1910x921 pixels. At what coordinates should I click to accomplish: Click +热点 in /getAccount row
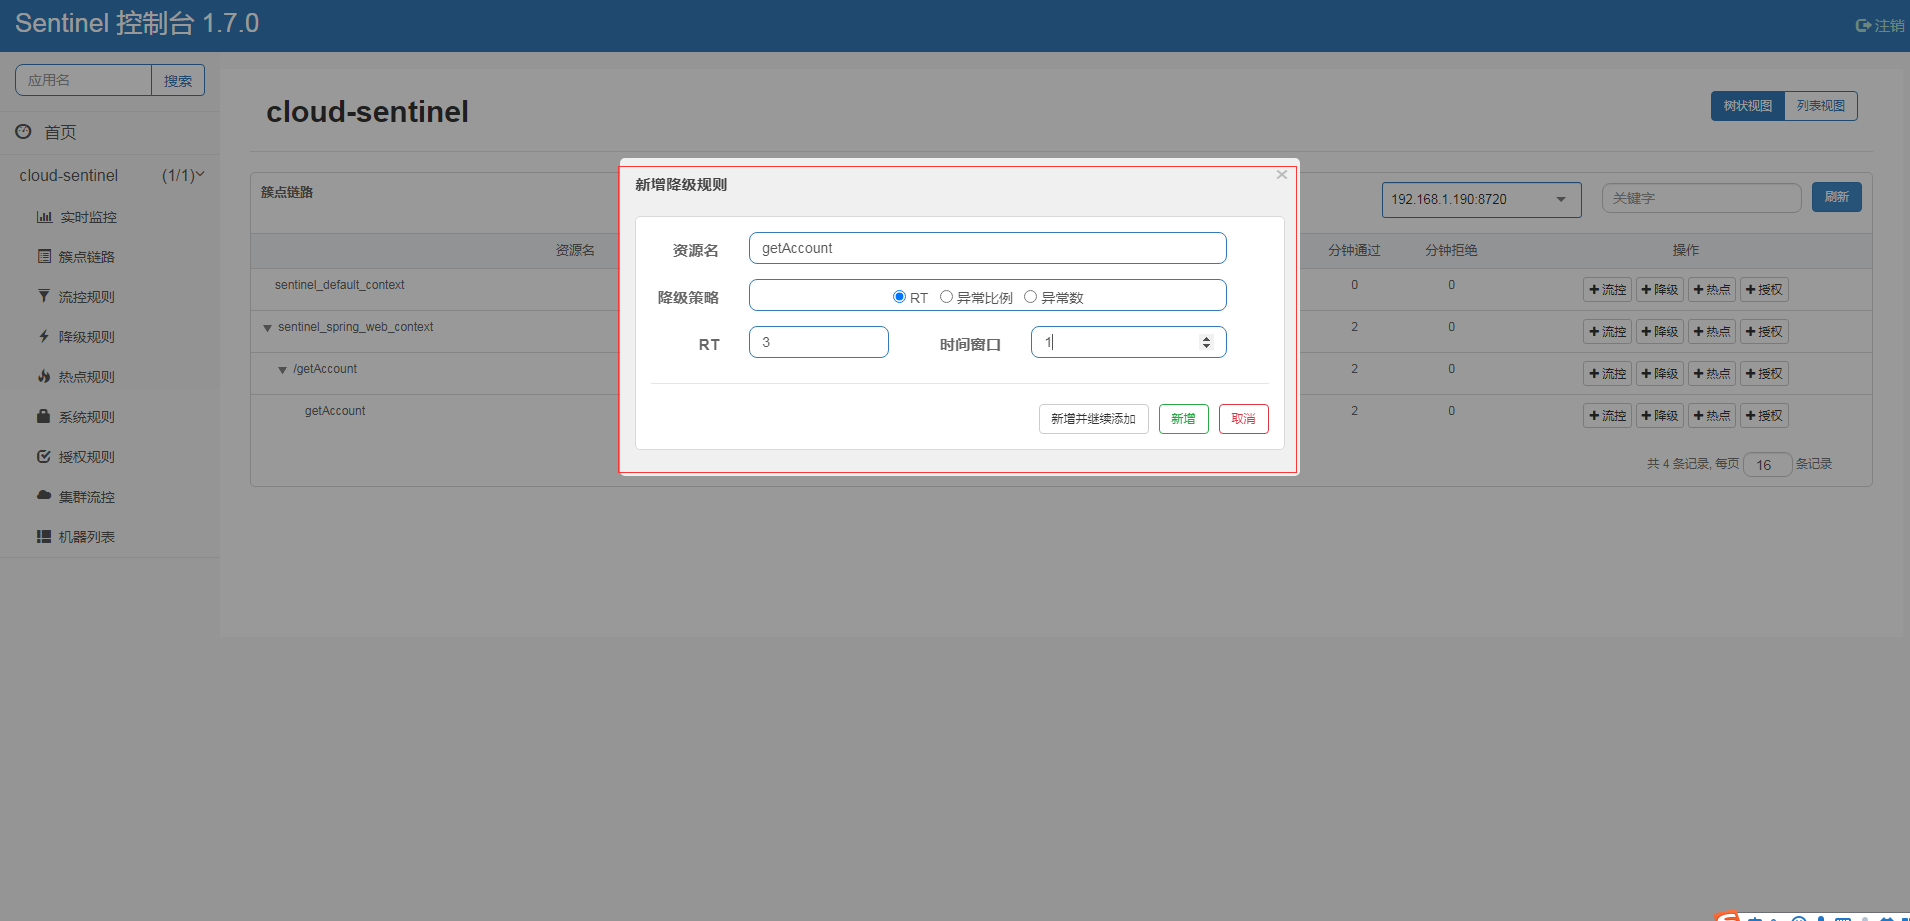(1712, 374)
